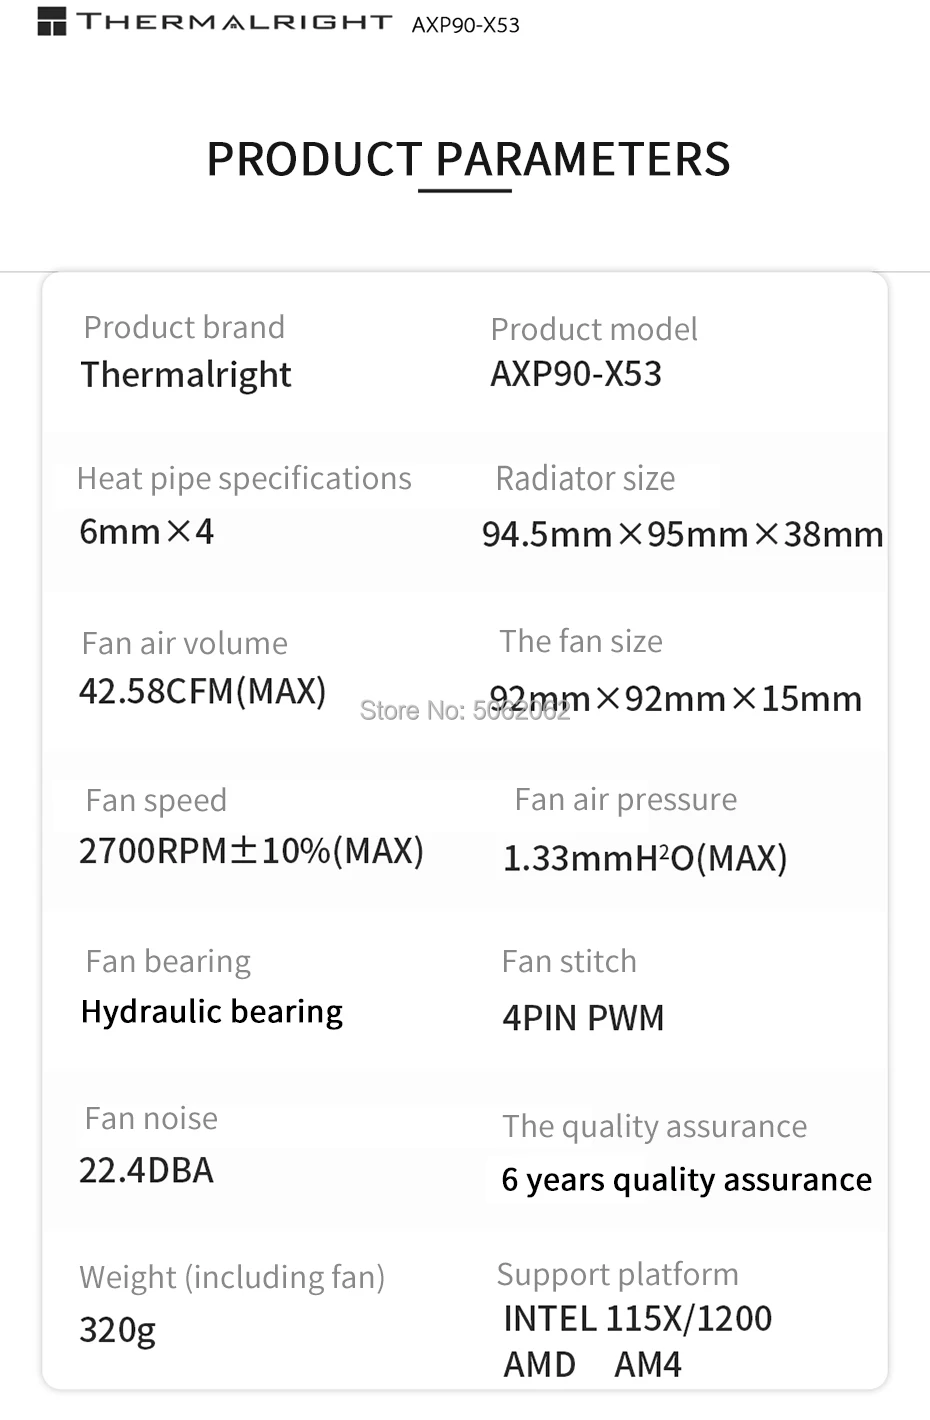Select the 6mm×4 heat pipe value
This screenshot has width=930, height=1420.
[x=147, y=531]
